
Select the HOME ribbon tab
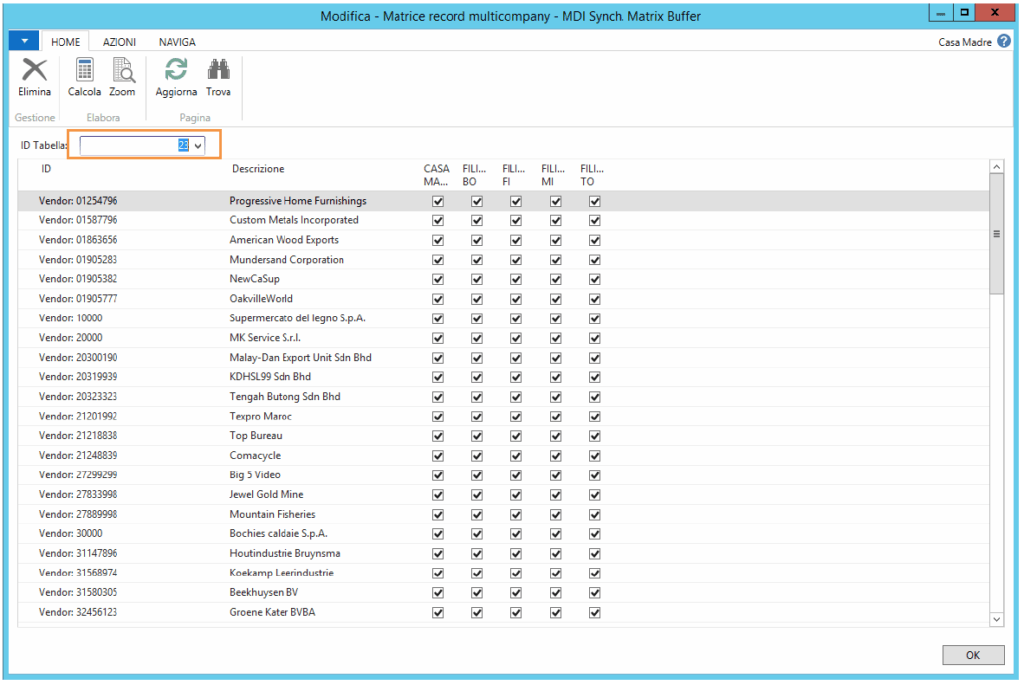click(65, 42)
